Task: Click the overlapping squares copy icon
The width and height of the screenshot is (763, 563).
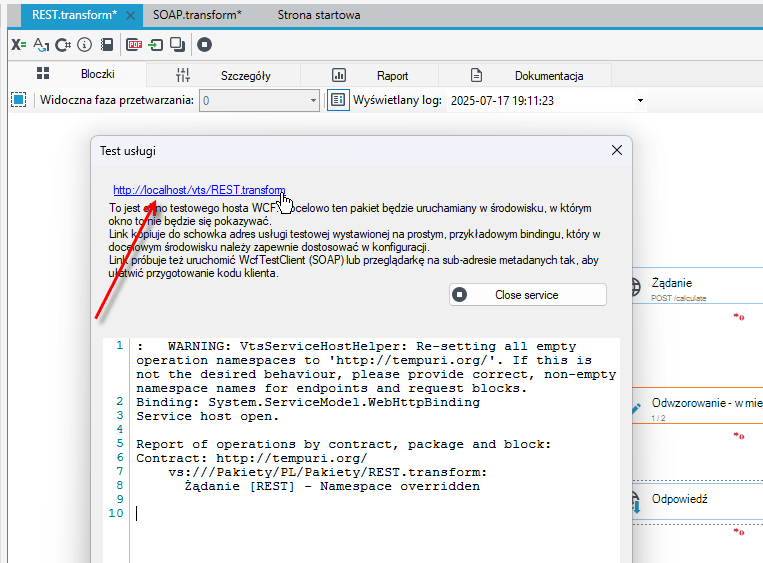Action: point(177,45)
